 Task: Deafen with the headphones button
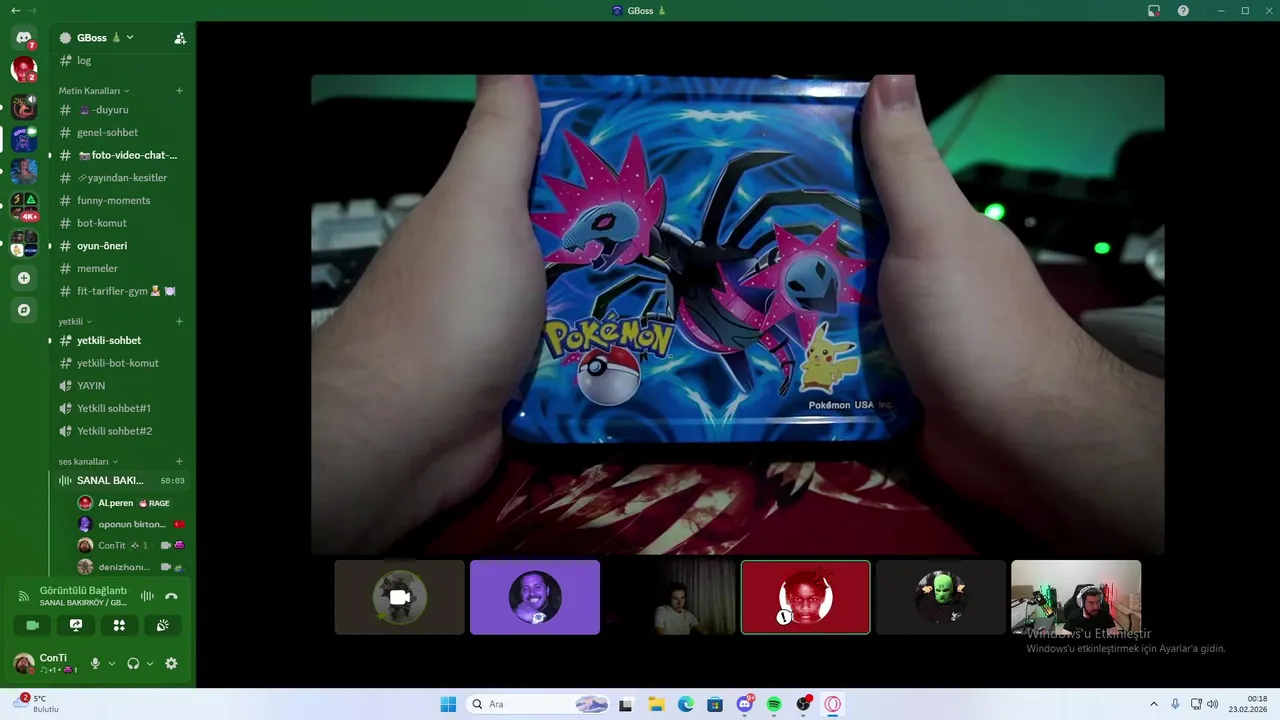point(133,663)
